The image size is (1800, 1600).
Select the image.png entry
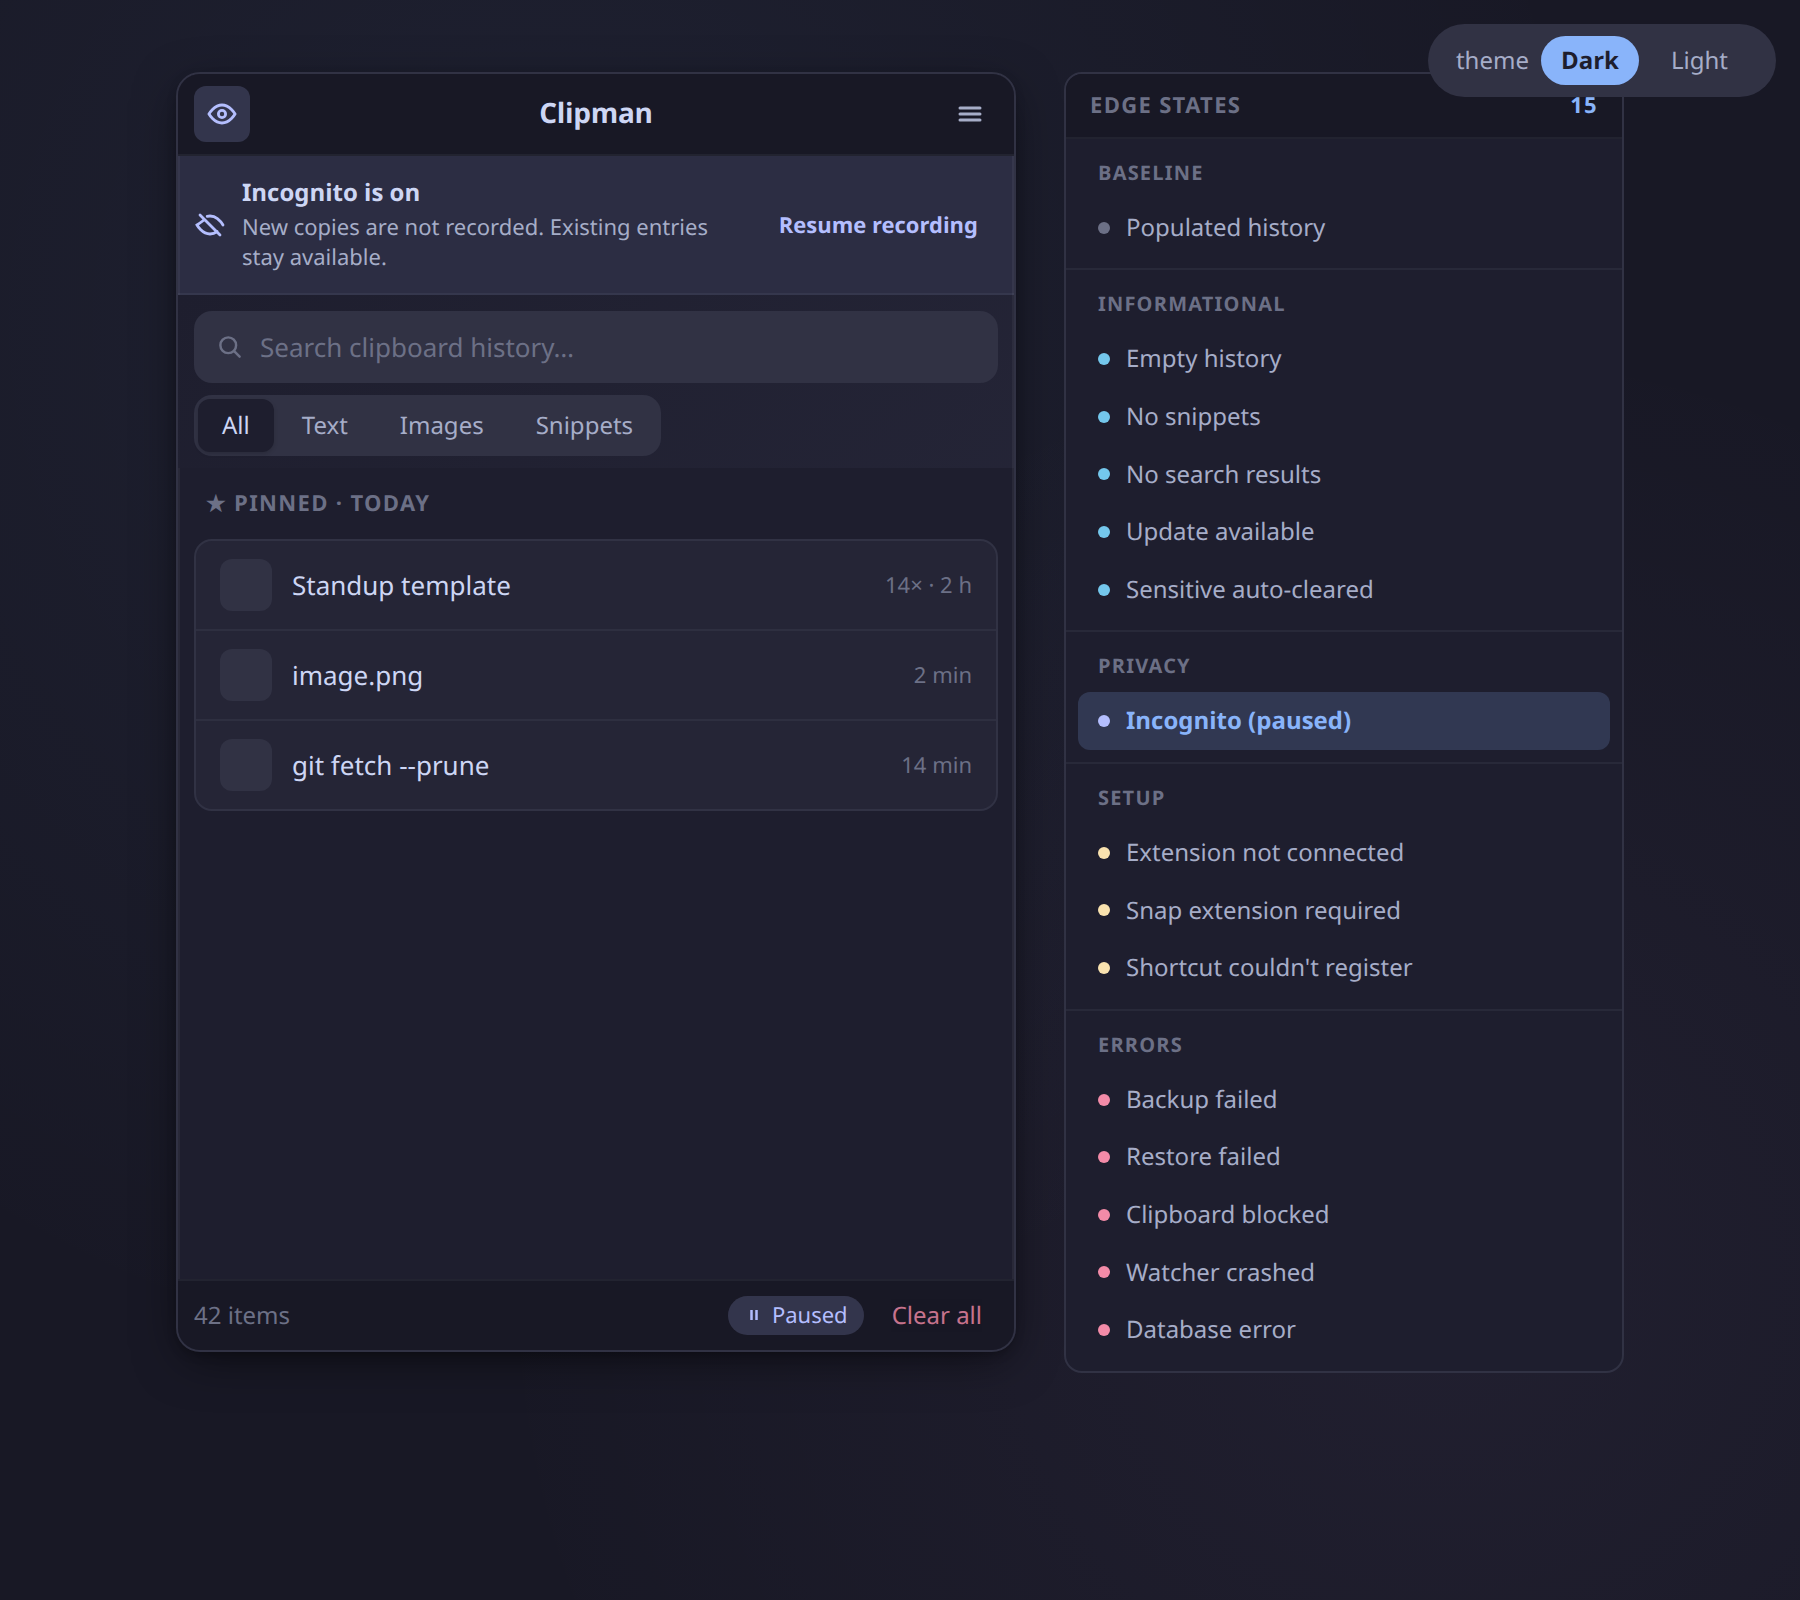click(596, 675)
